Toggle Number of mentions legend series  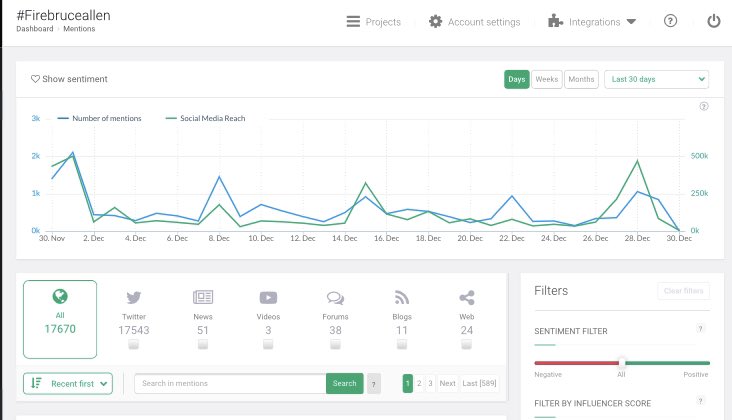99,119
